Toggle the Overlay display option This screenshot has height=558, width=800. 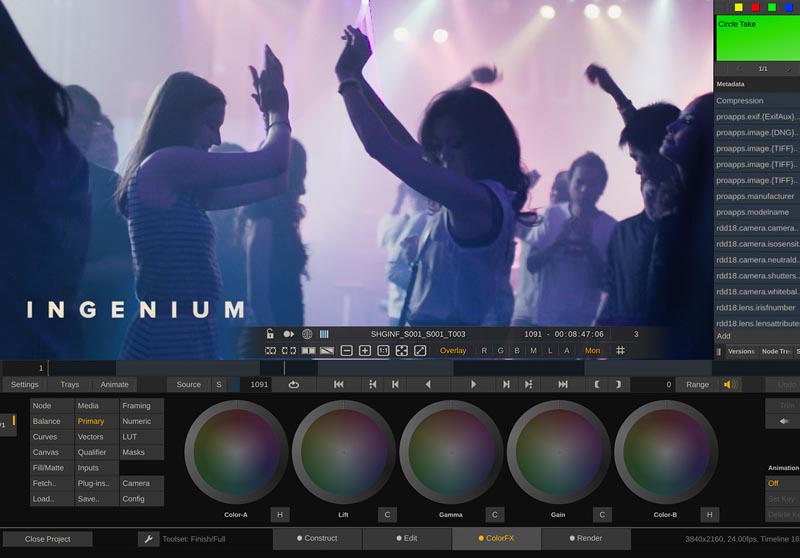point(453,351)
